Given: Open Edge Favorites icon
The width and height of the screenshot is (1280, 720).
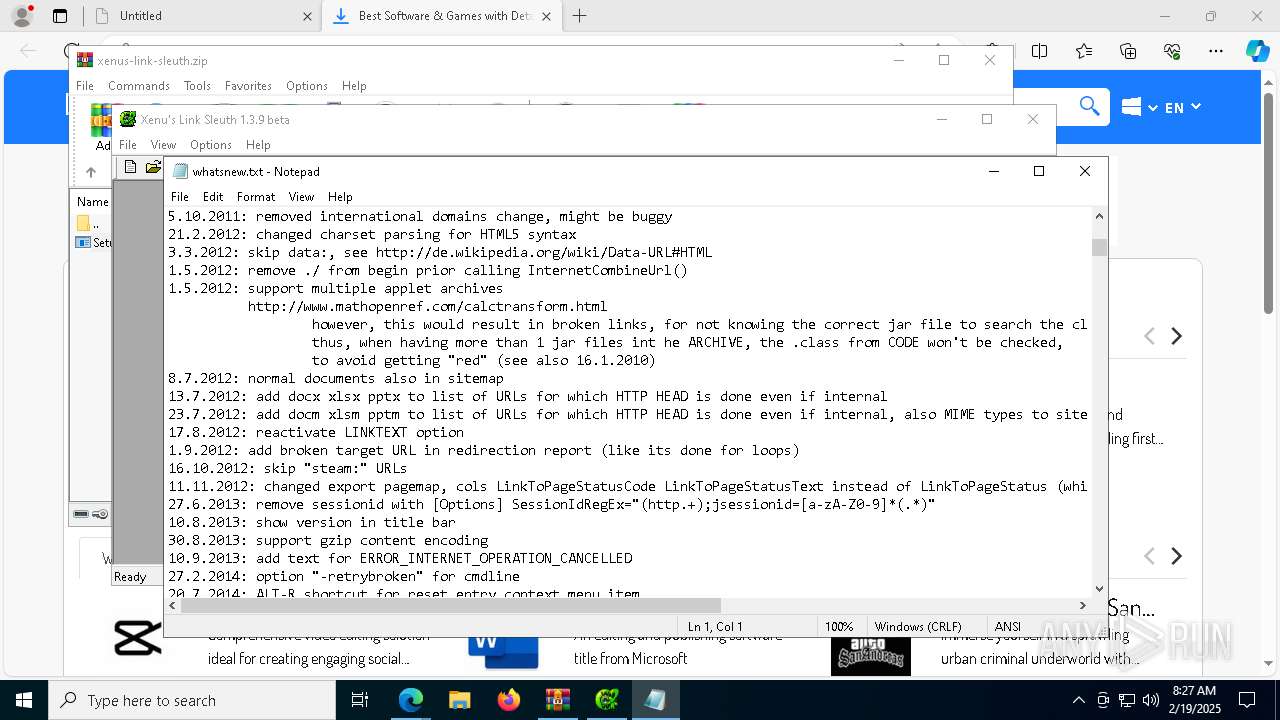Looking at the screenshot, I should pyautogui.click(x=1084, y=51).
